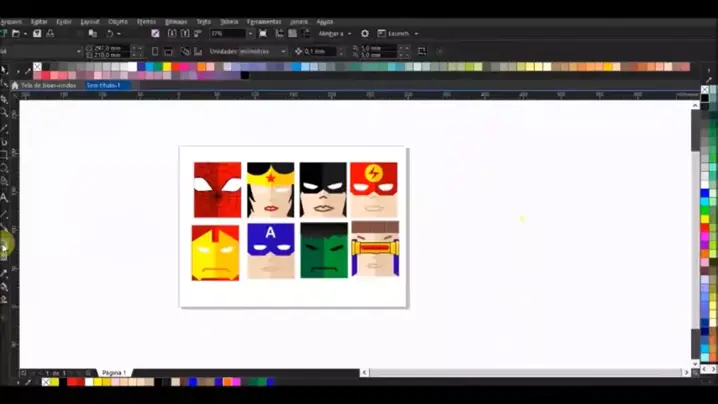718x404 pixels.
Task: Select the Zoom magnifier tool
Action: point(4,112)
